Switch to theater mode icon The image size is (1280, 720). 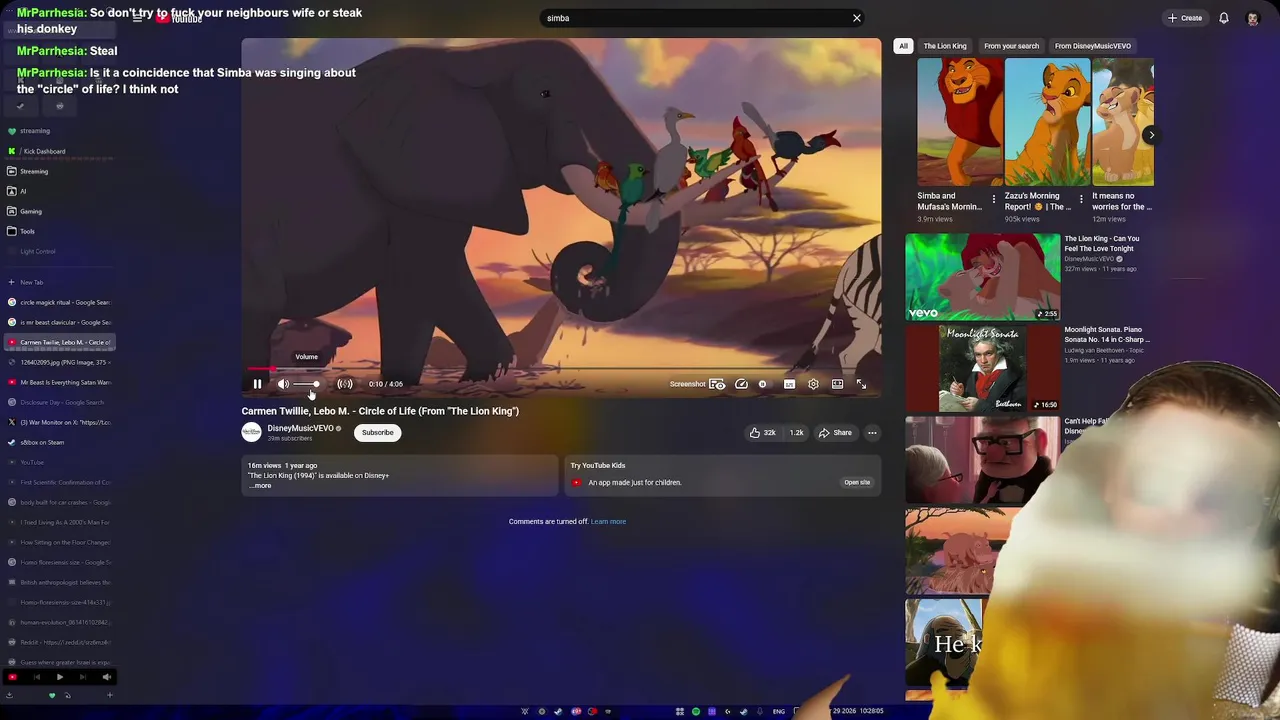point(837,384)
